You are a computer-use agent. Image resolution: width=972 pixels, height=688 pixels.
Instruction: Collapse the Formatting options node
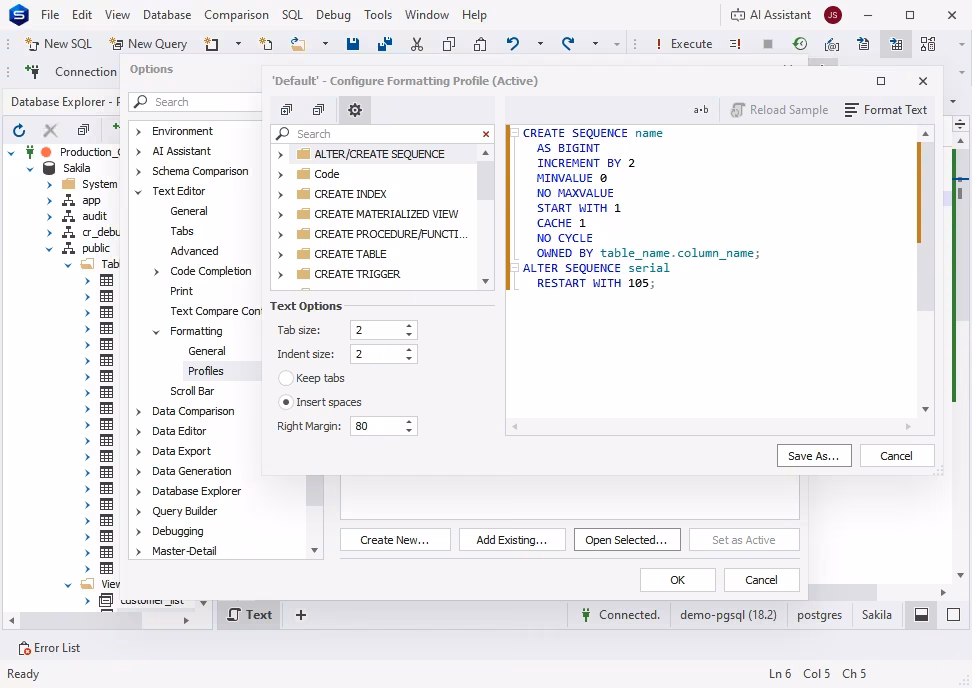(x=157, y=332)
